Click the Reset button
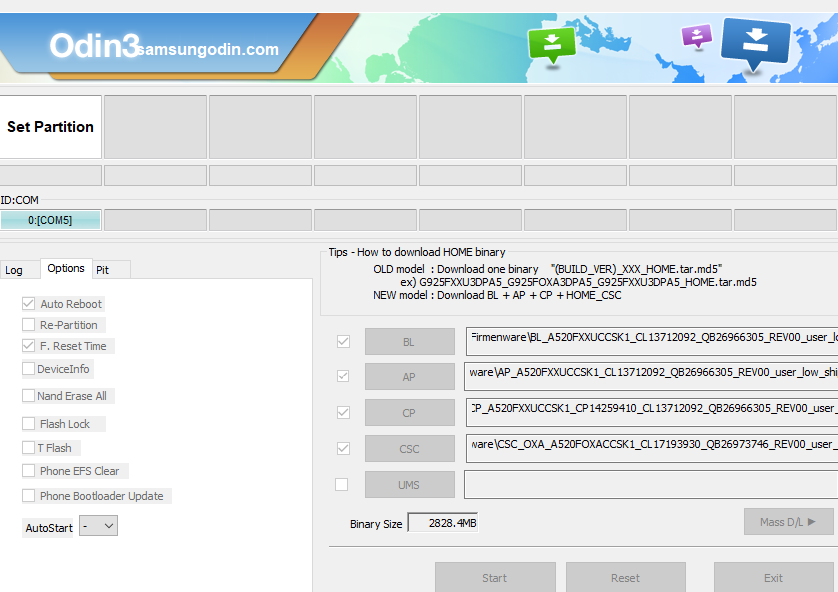Viewport: 838px width, 592px height. coord(625,578)
